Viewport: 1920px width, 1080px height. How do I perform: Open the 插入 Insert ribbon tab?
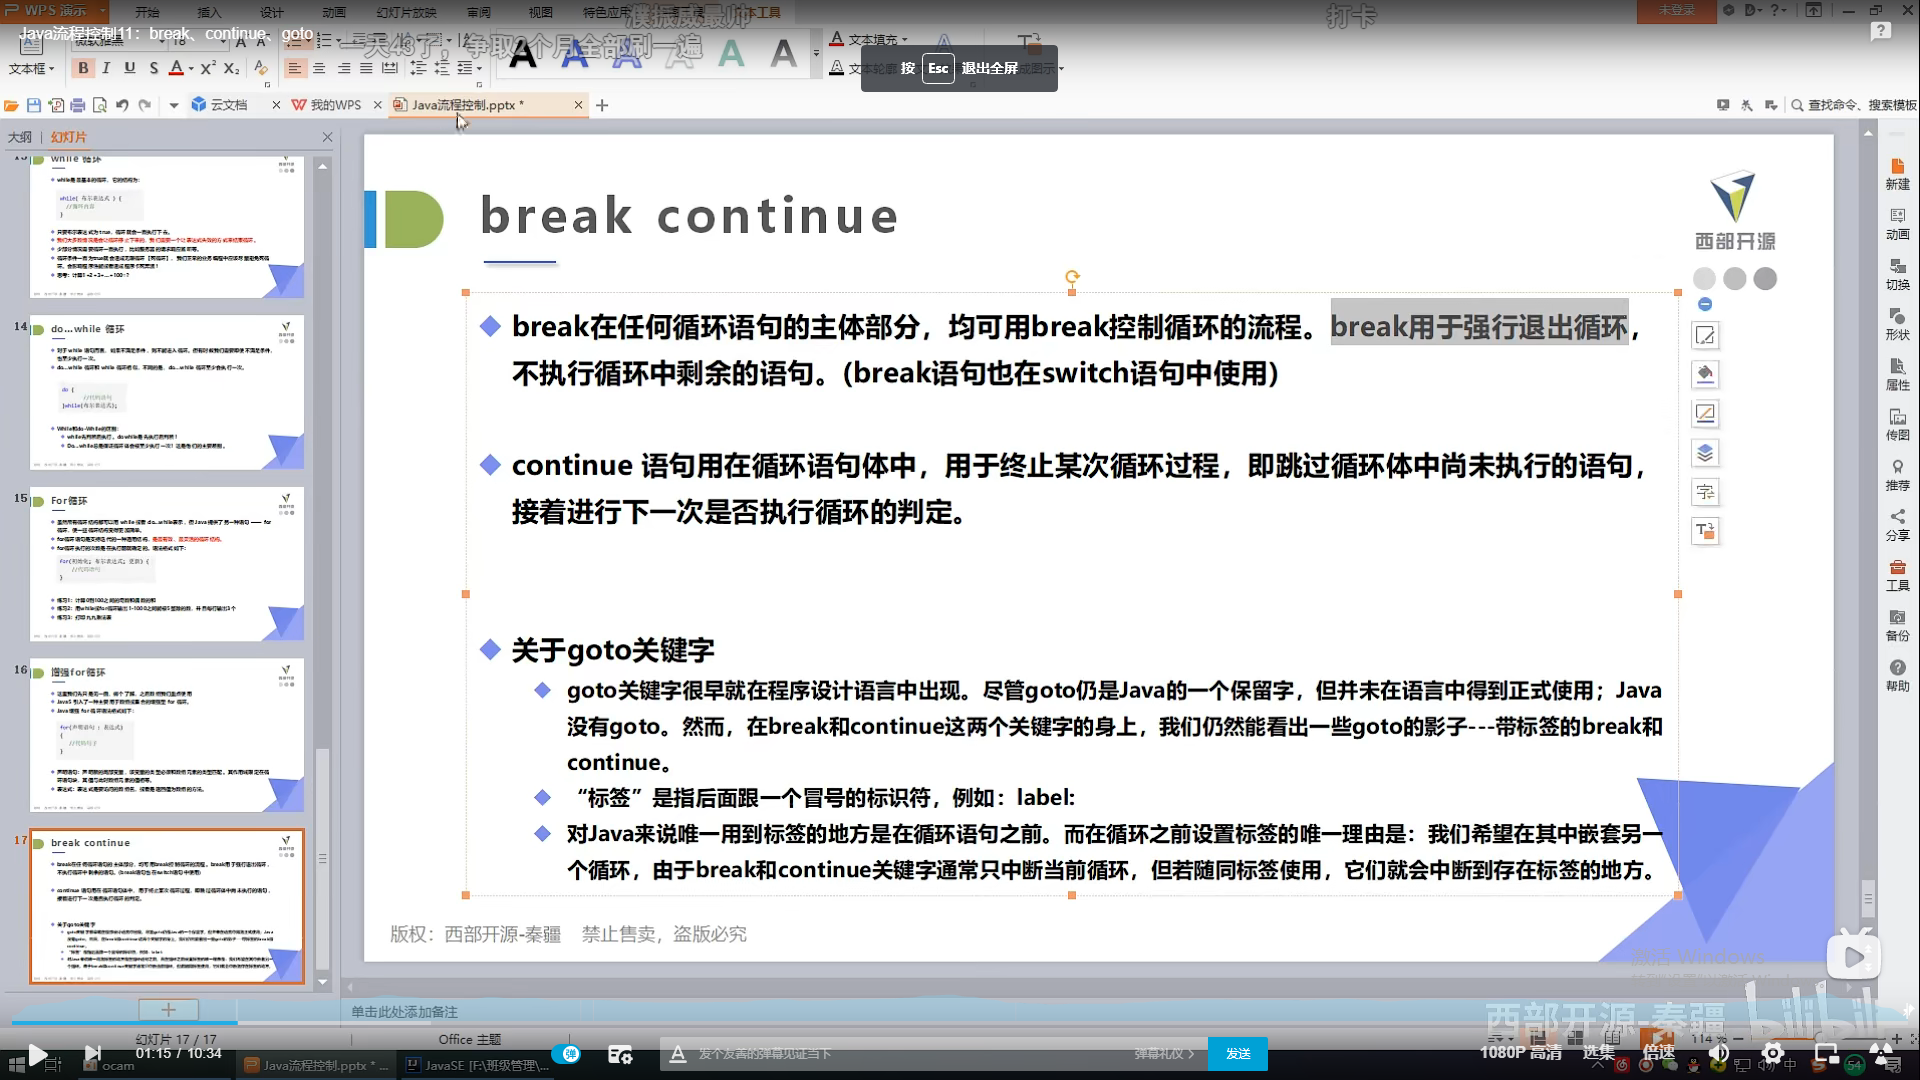pos(209,13)
